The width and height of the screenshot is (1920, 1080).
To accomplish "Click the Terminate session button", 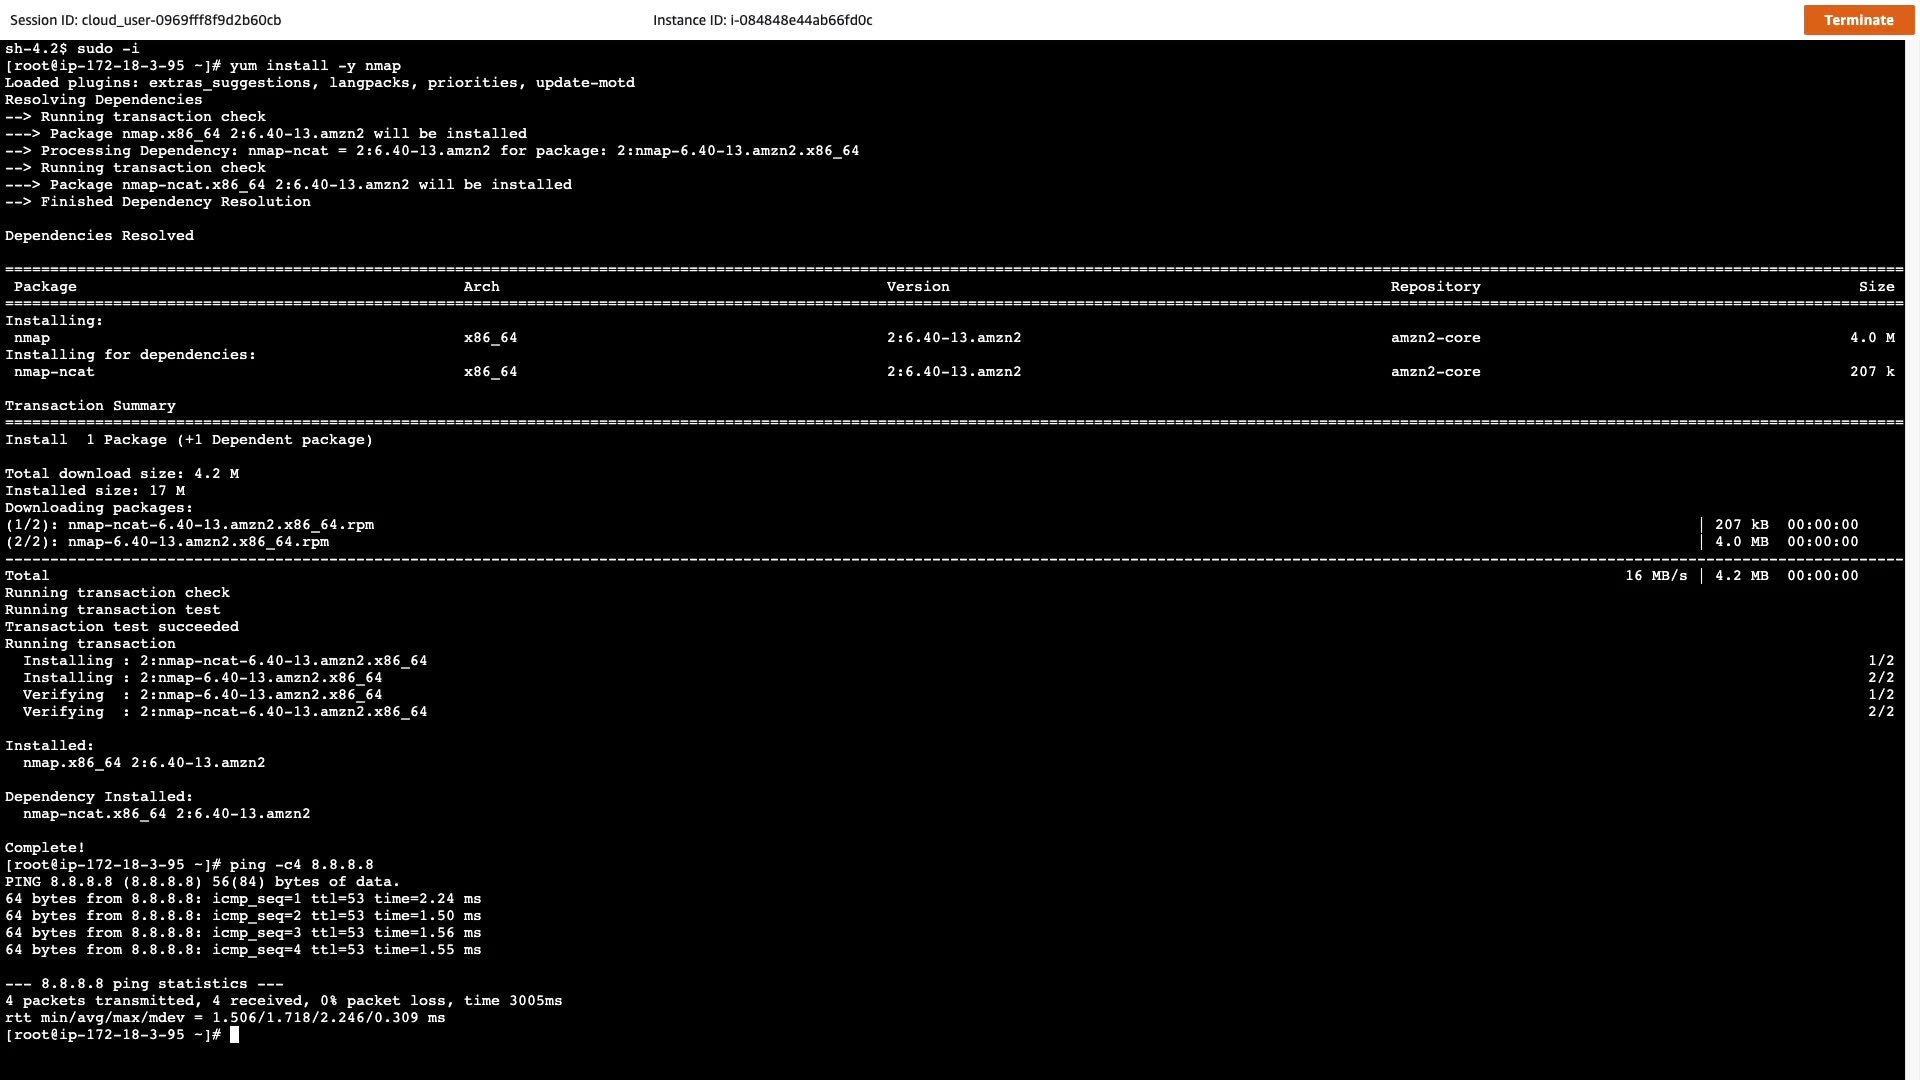I will (1858, 20).
